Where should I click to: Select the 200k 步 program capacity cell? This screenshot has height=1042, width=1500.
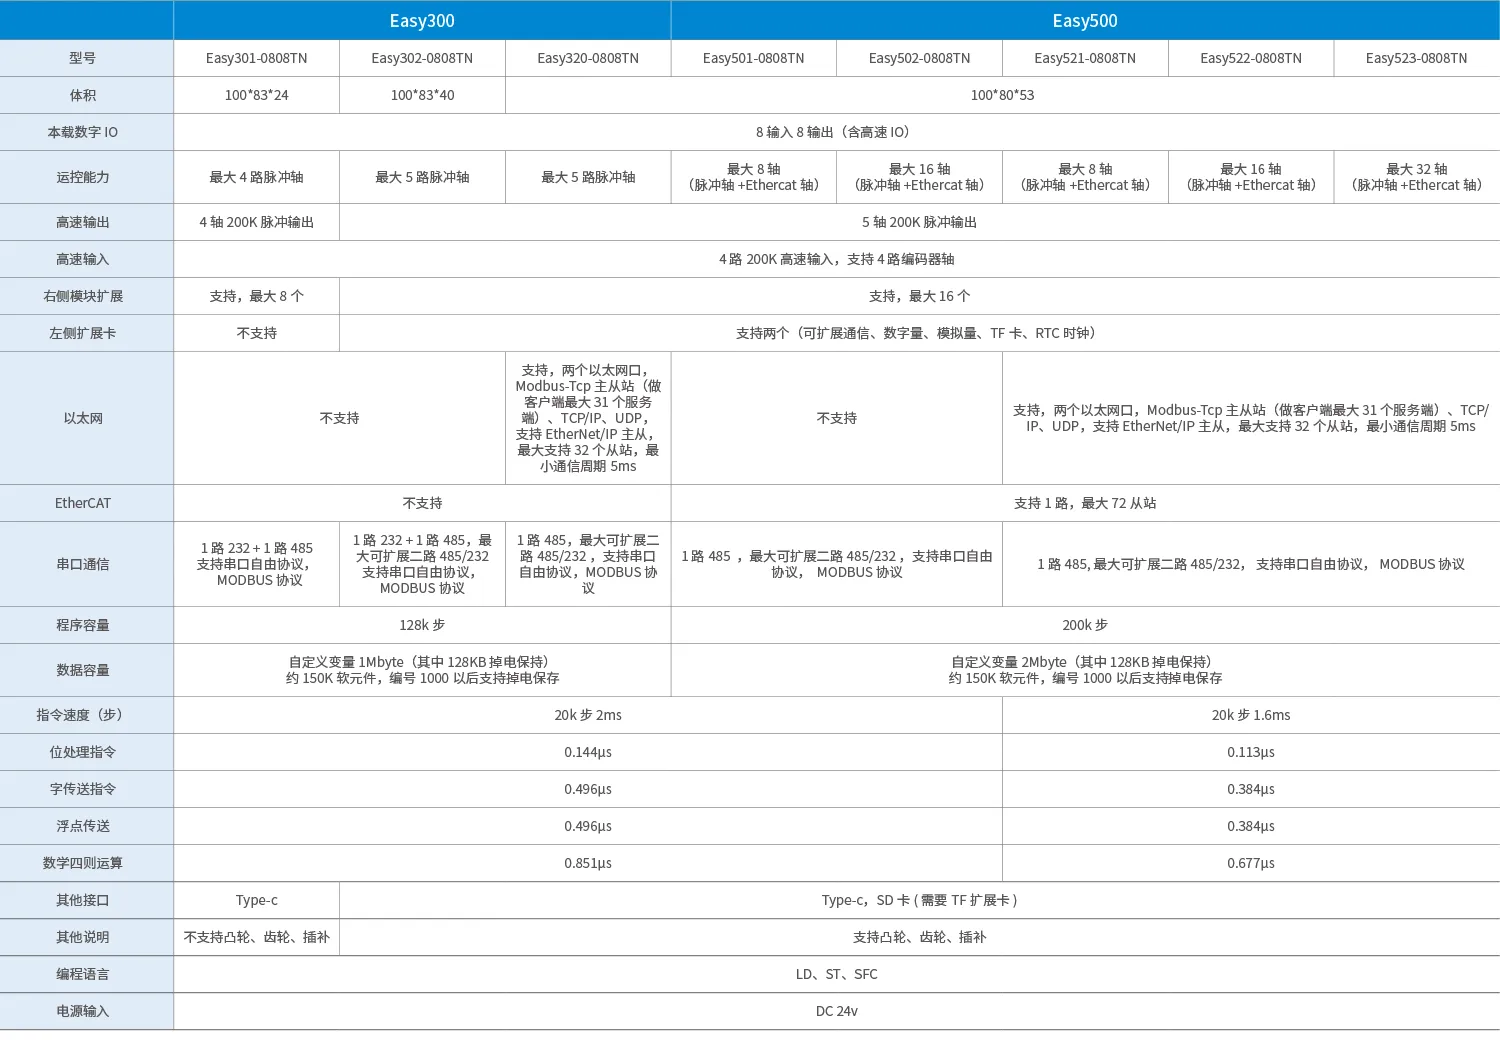pyautogui.click(x=1084, y=625)
